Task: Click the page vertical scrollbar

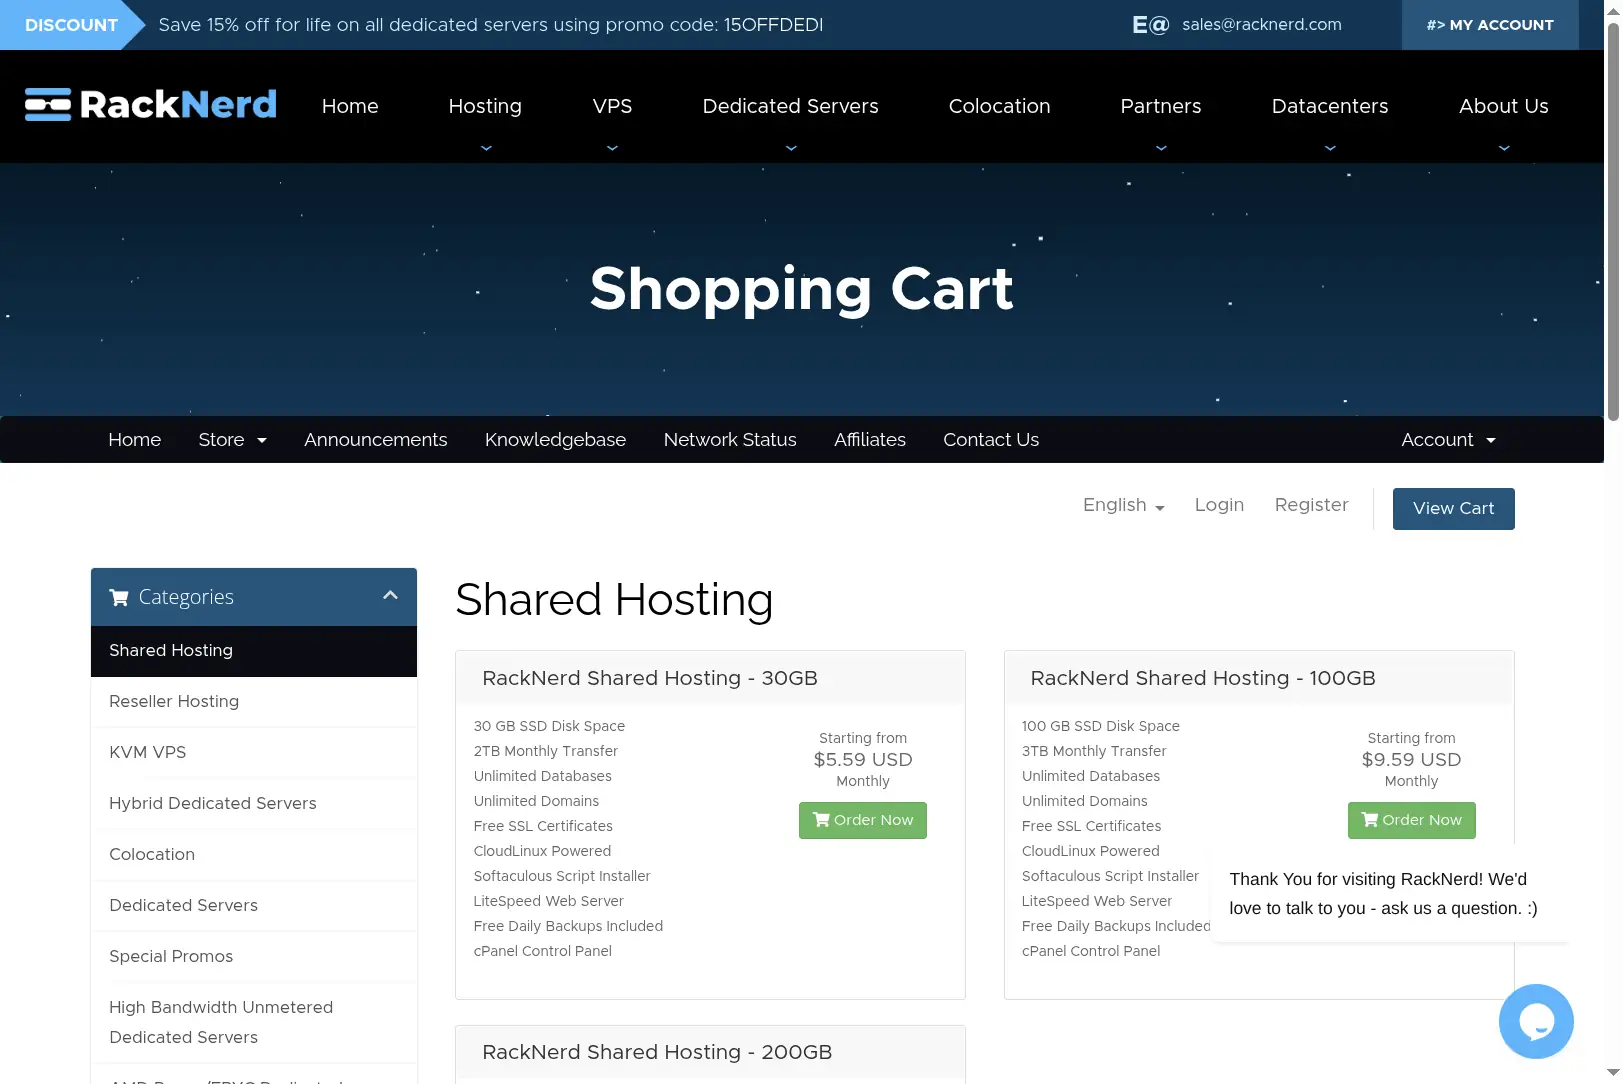Action: point(1613,220)
